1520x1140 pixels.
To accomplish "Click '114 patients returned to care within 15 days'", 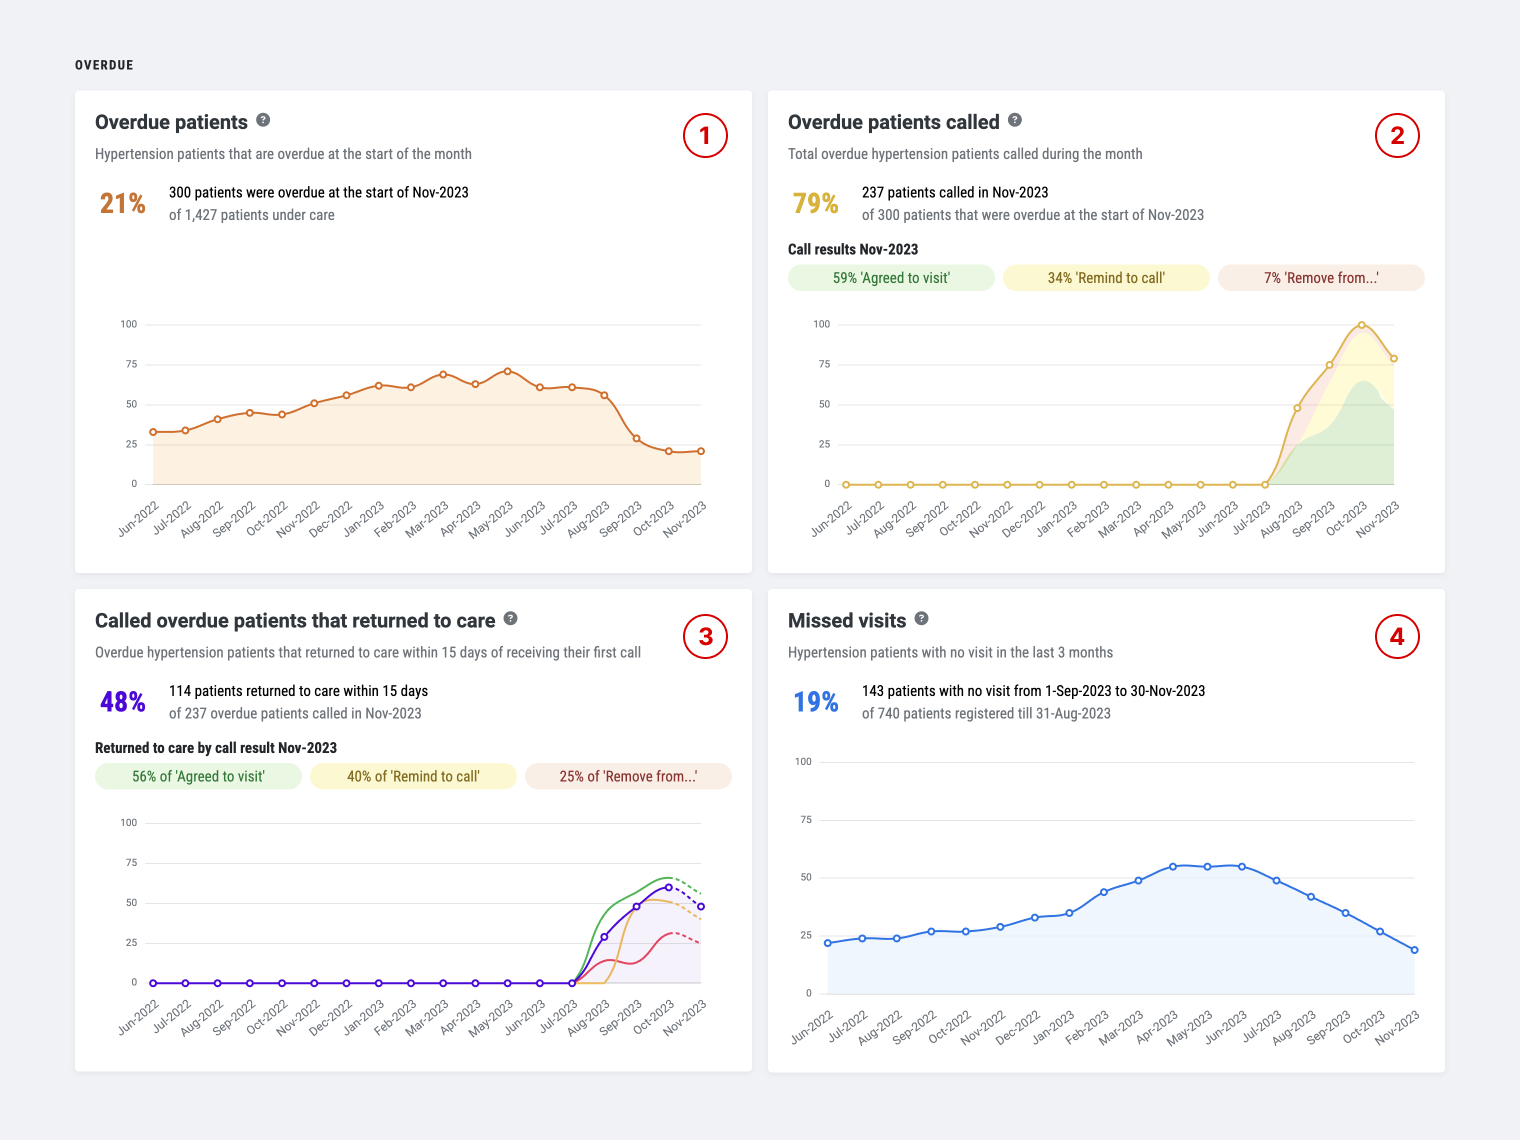I will [298, 691].
